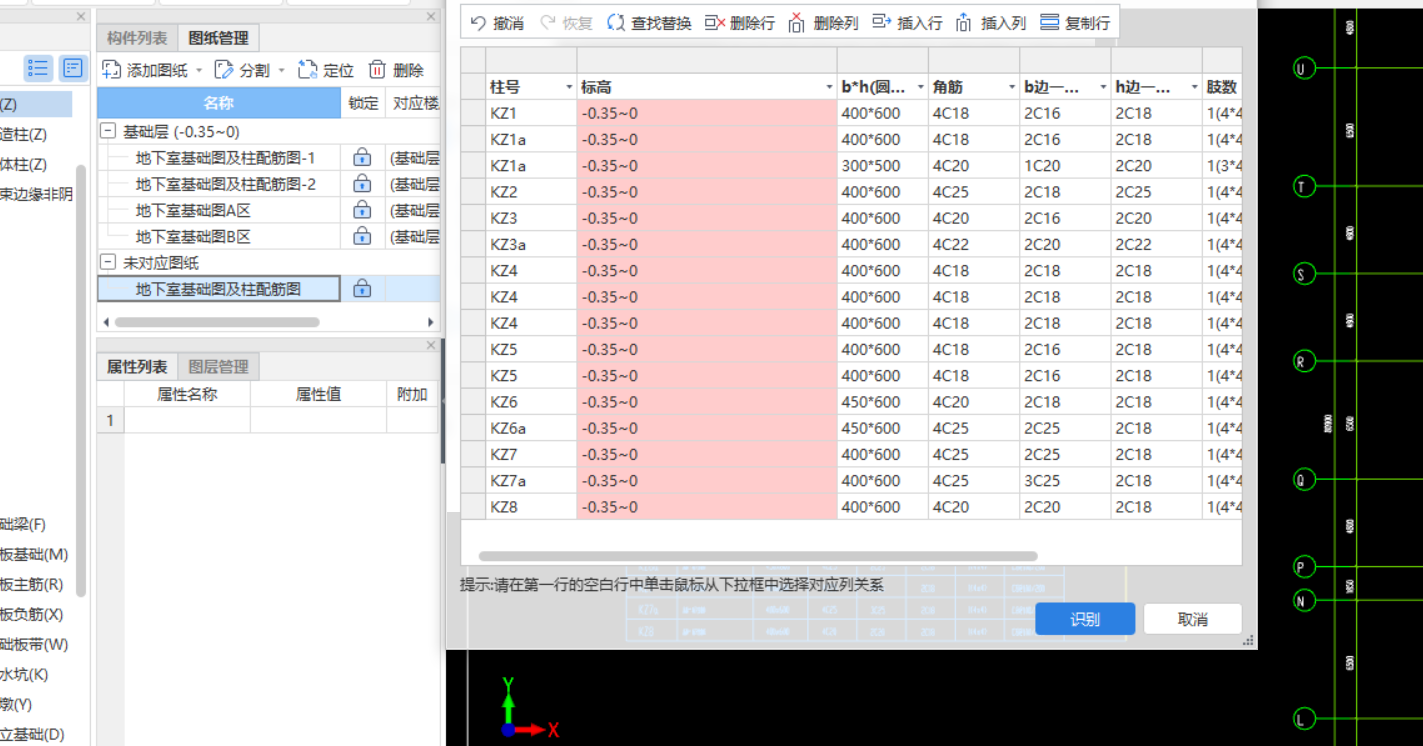The width and height of the screenshot is (1423, 746).
Task: Switch to detailed list view icon
Action: pyautogui.click(x=73, y=68)
